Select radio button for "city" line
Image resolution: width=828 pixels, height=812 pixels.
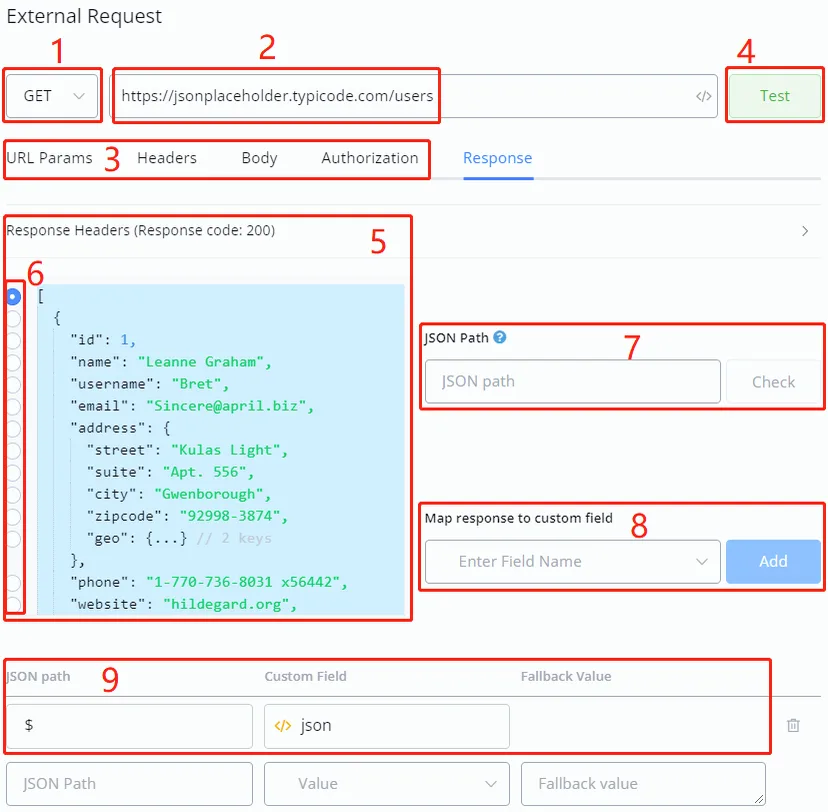click(13, 495)
